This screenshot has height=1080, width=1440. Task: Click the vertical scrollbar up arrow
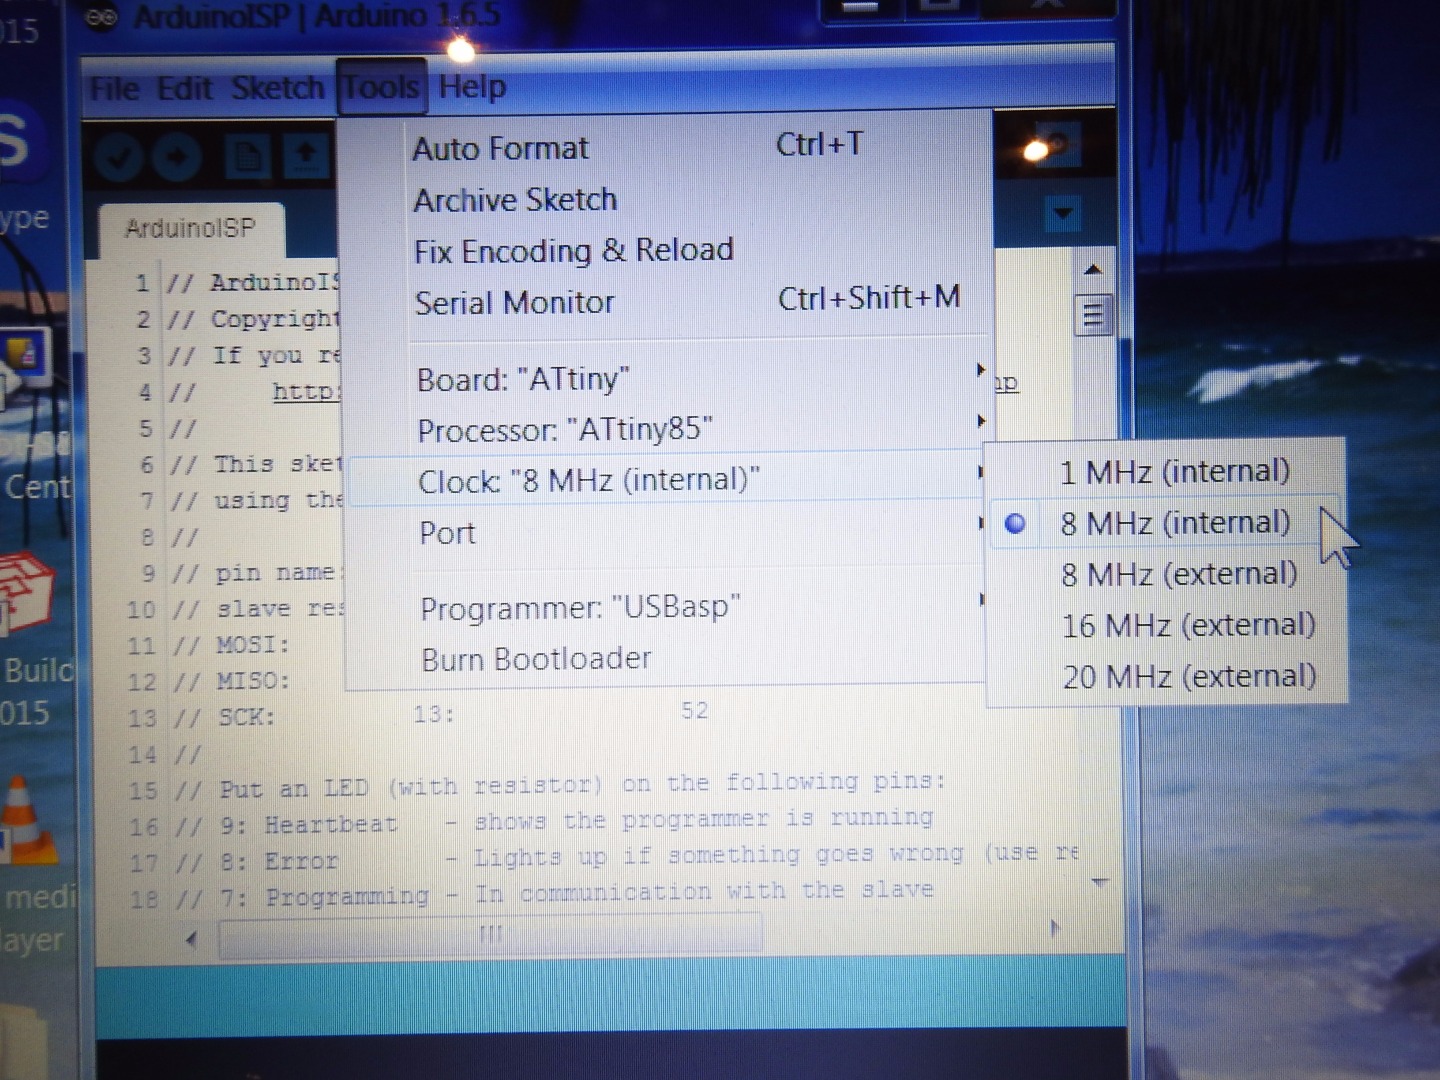[1093, 269]
